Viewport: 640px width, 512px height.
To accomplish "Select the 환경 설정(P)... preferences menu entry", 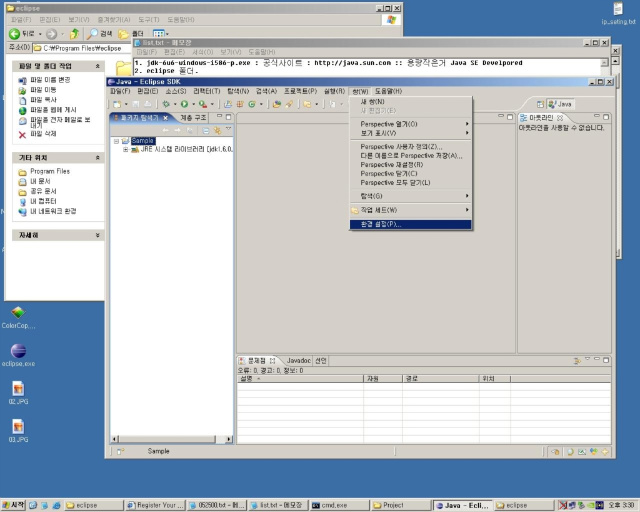I will tap(411, 224).
